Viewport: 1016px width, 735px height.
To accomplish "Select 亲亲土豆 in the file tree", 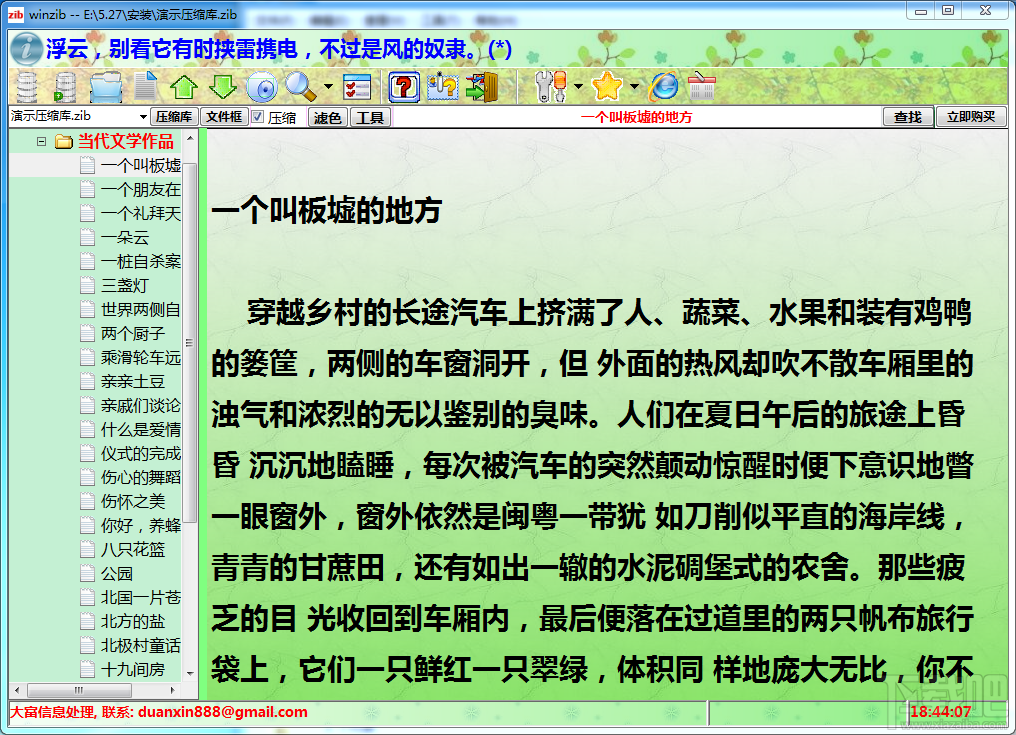I will pos(133,381).
